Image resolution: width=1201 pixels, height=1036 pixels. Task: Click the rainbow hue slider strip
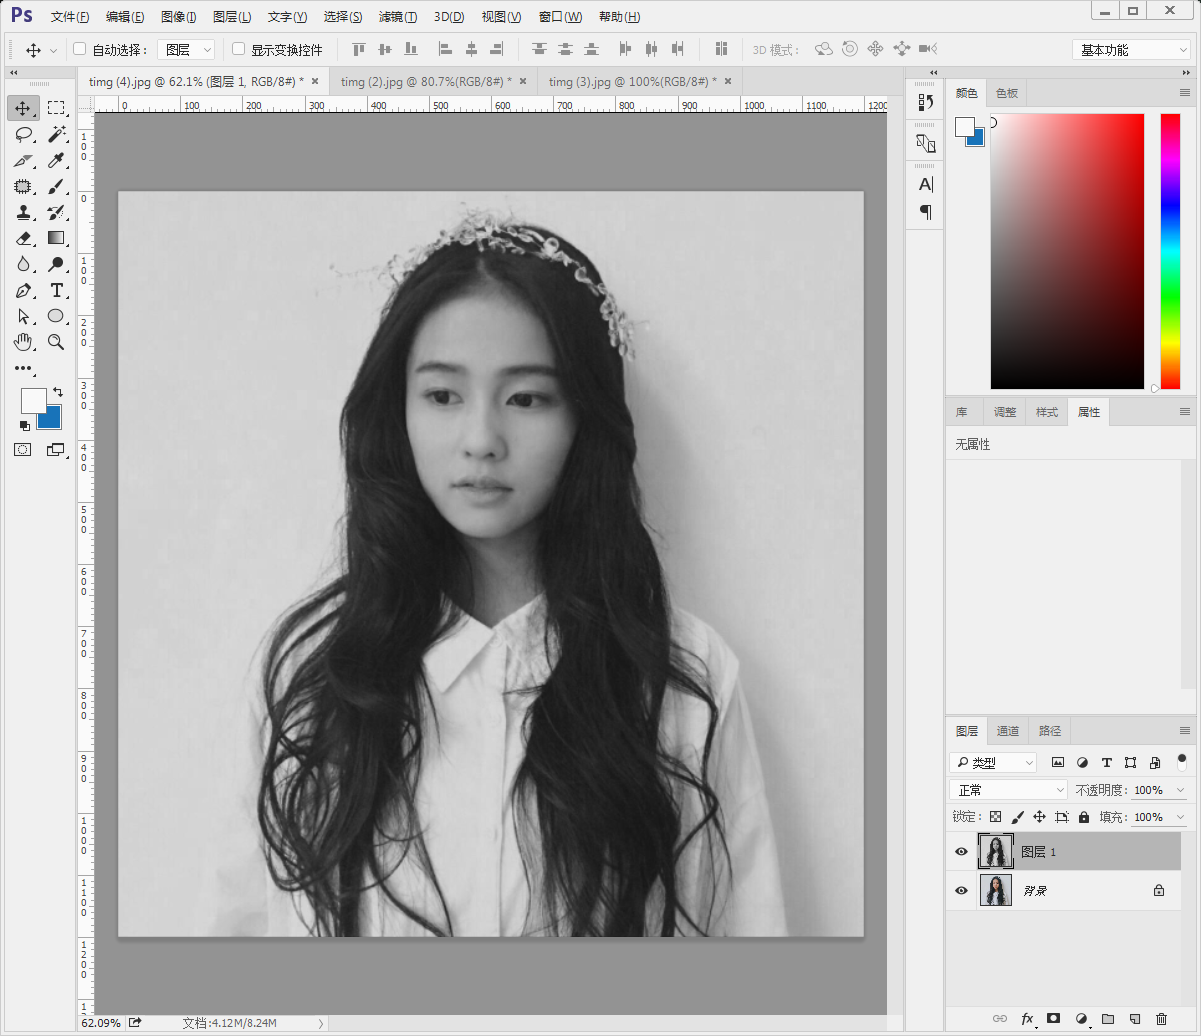coord(1170,251)
